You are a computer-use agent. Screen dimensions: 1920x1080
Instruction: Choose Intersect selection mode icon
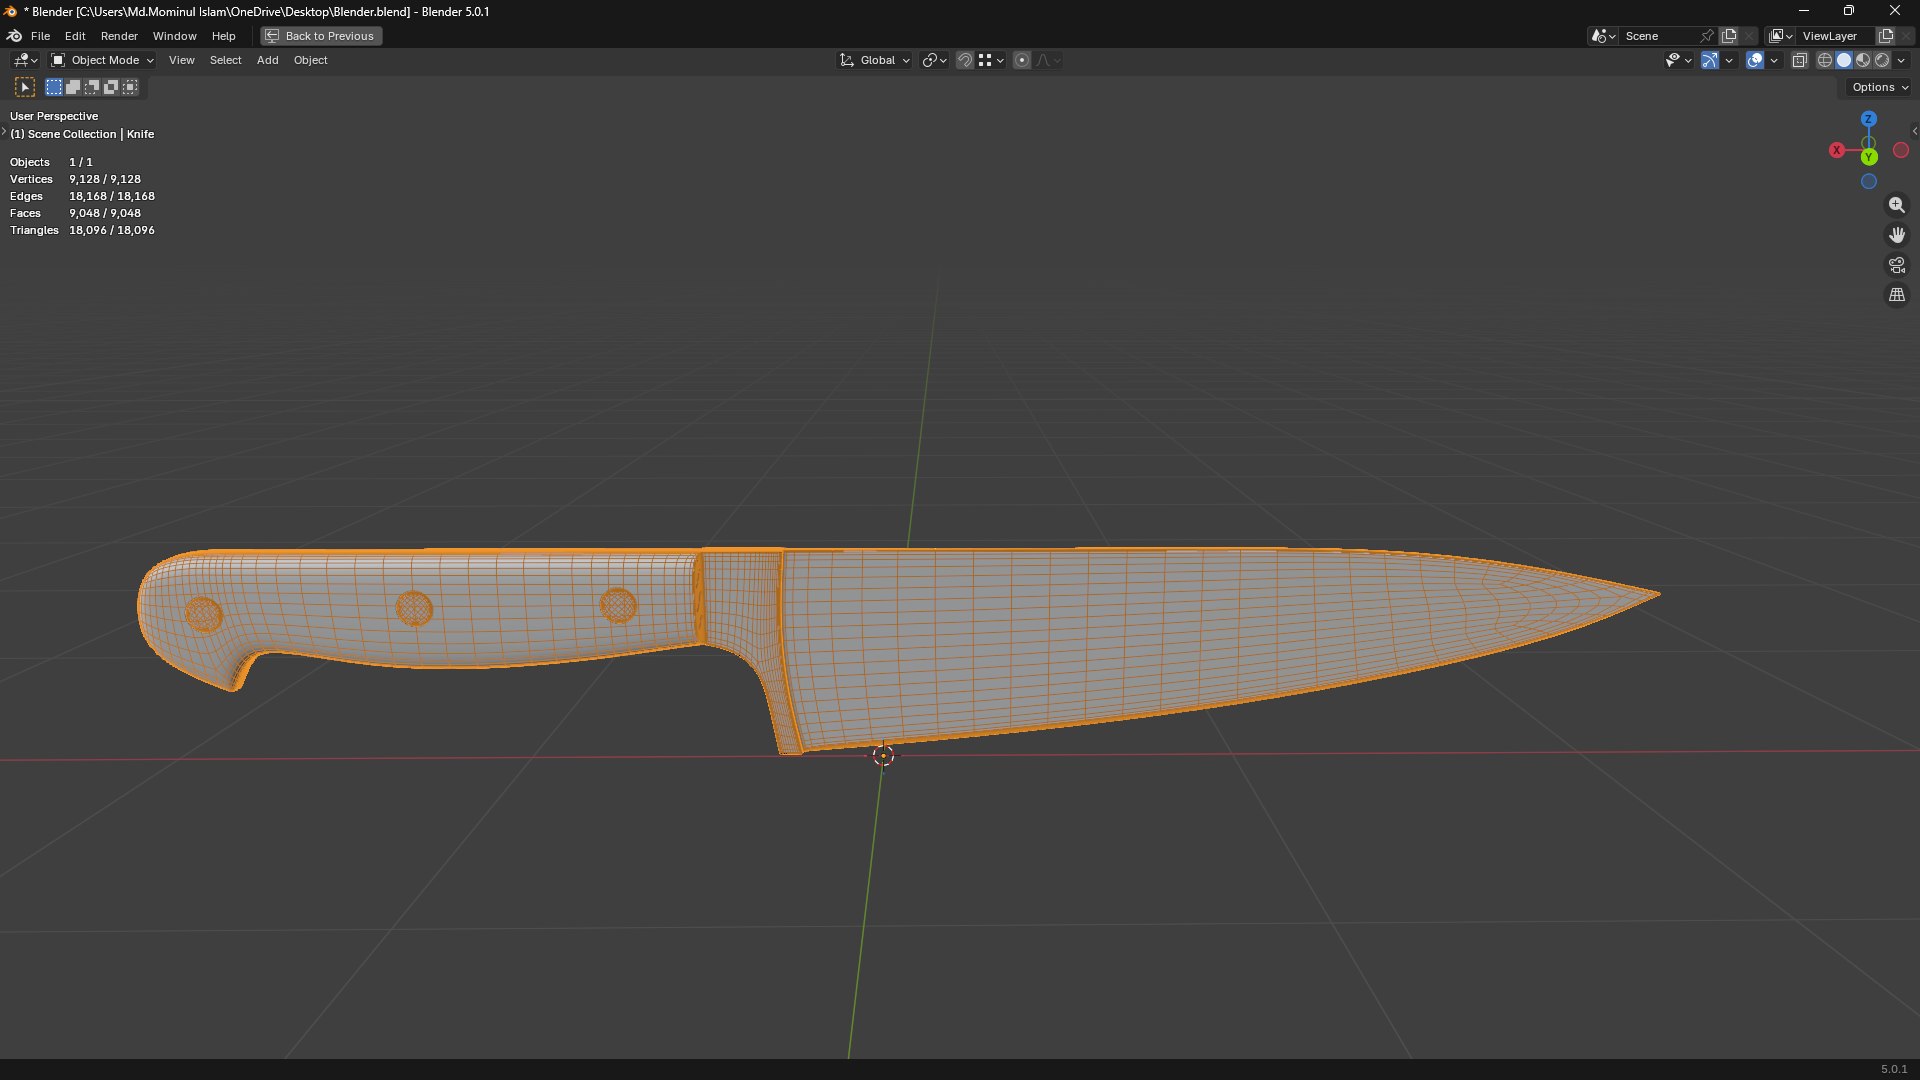130,87
